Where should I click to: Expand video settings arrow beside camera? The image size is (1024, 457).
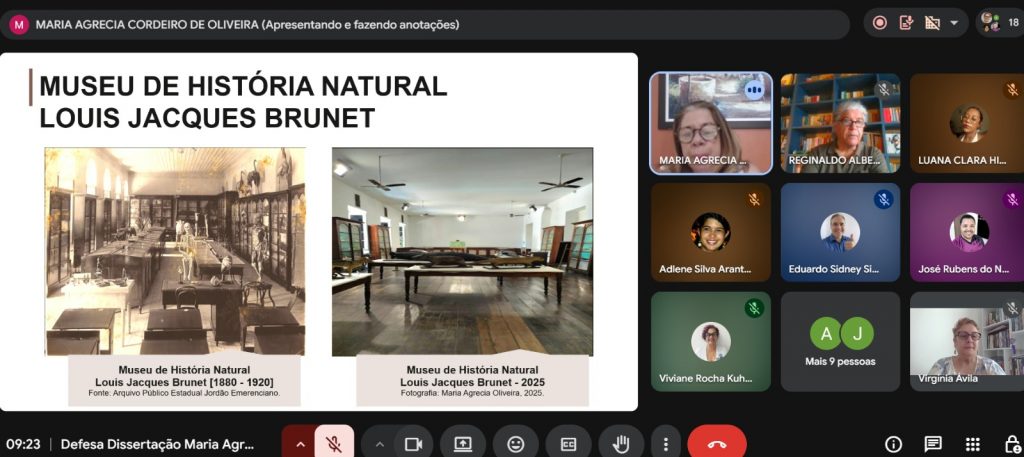[379, 445]
